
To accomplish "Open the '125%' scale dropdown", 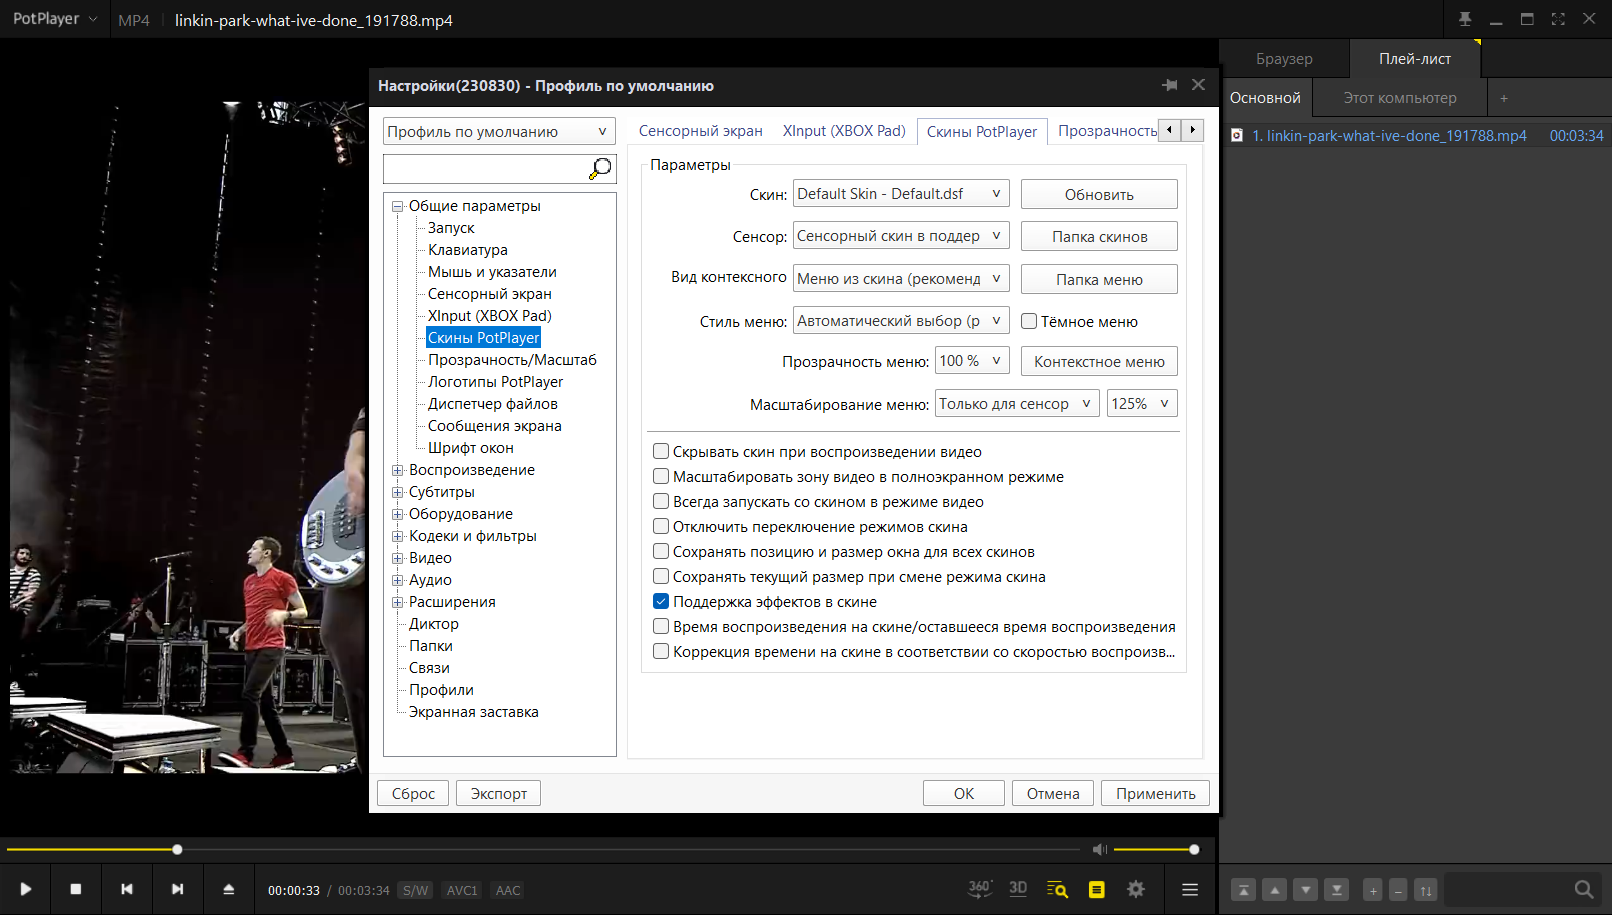I will pos(1142,404).
